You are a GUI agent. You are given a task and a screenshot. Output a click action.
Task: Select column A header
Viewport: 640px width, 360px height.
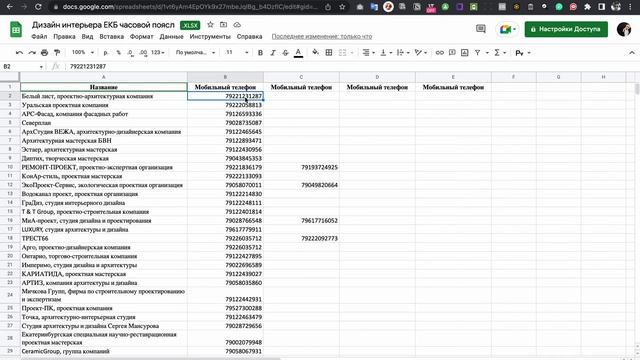tap(104, 77)
